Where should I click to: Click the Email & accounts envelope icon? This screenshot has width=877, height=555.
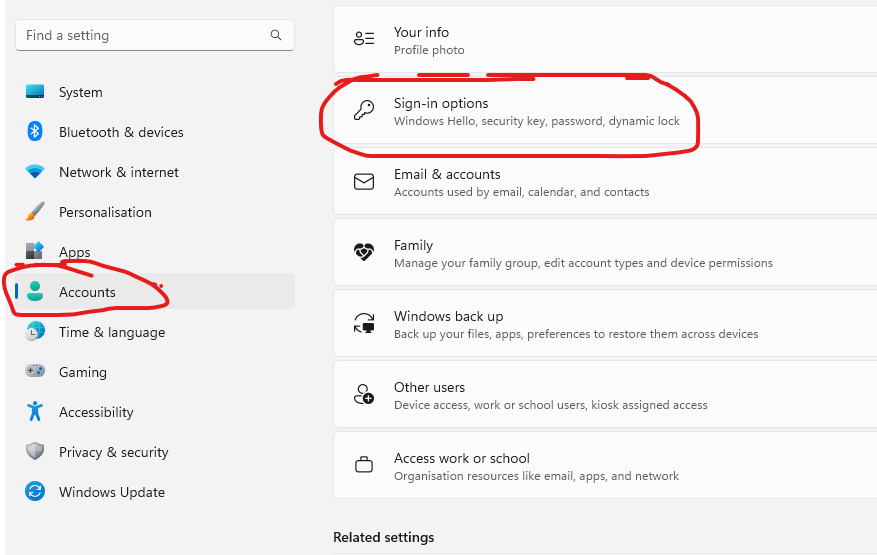(x=364, y=182)
